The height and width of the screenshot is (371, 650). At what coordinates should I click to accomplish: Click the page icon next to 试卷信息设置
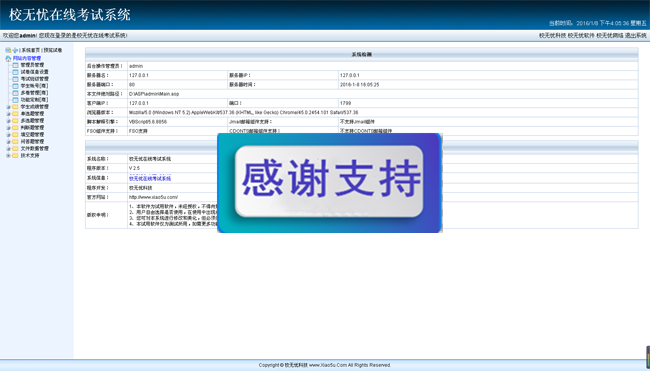point(15,72)
